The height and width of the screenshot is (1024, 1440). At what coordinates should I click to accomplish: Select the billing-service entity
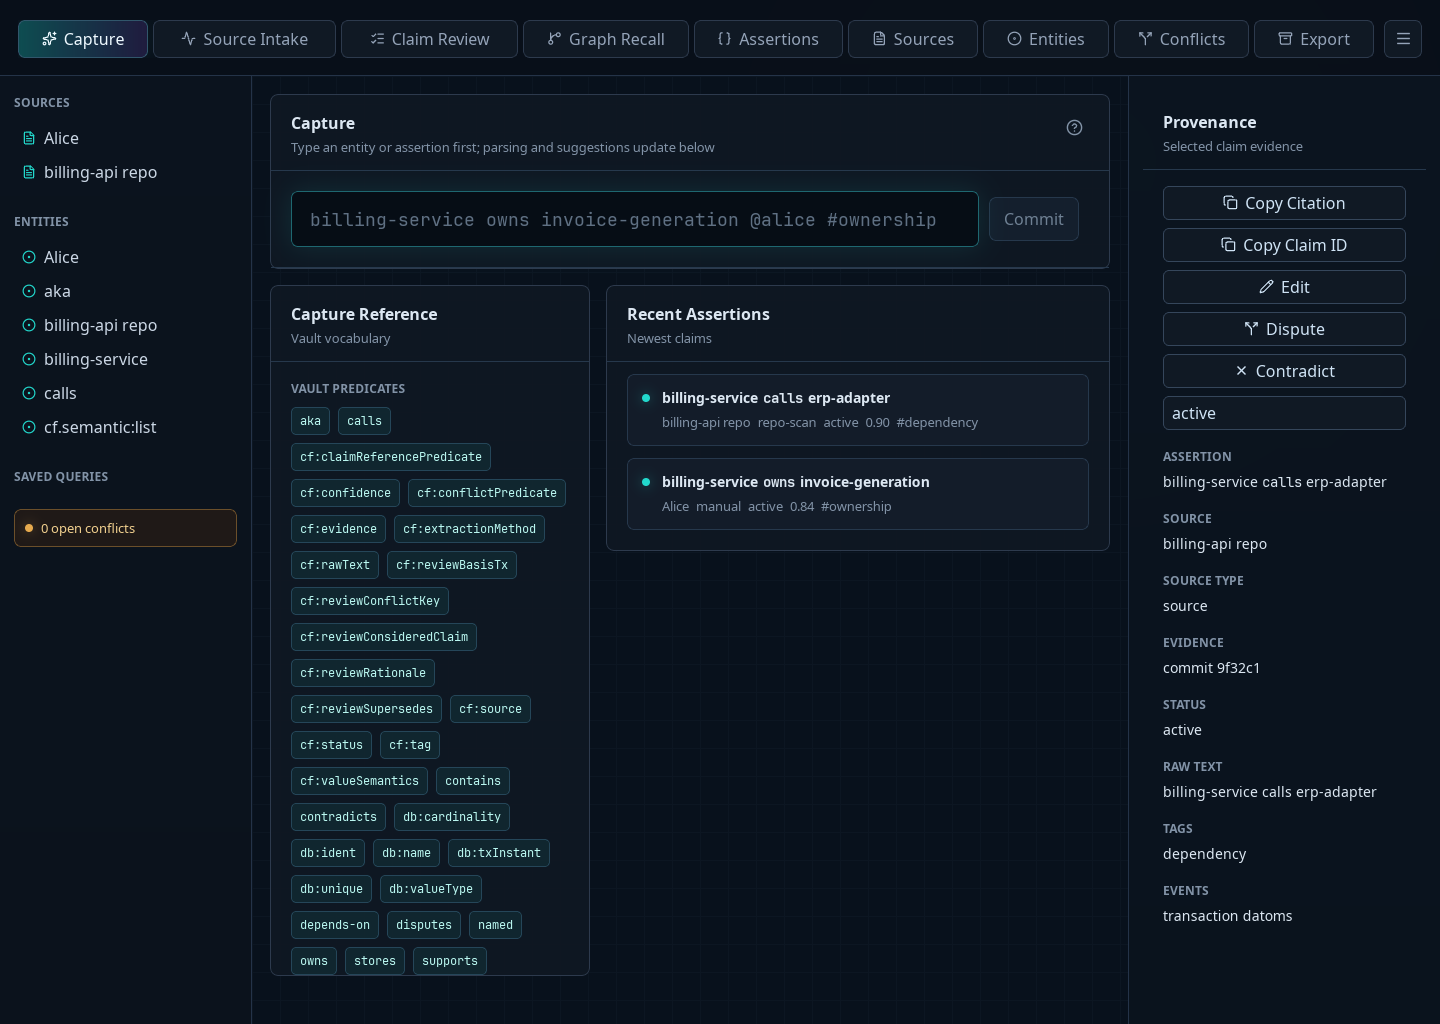(x=125, y=359)
